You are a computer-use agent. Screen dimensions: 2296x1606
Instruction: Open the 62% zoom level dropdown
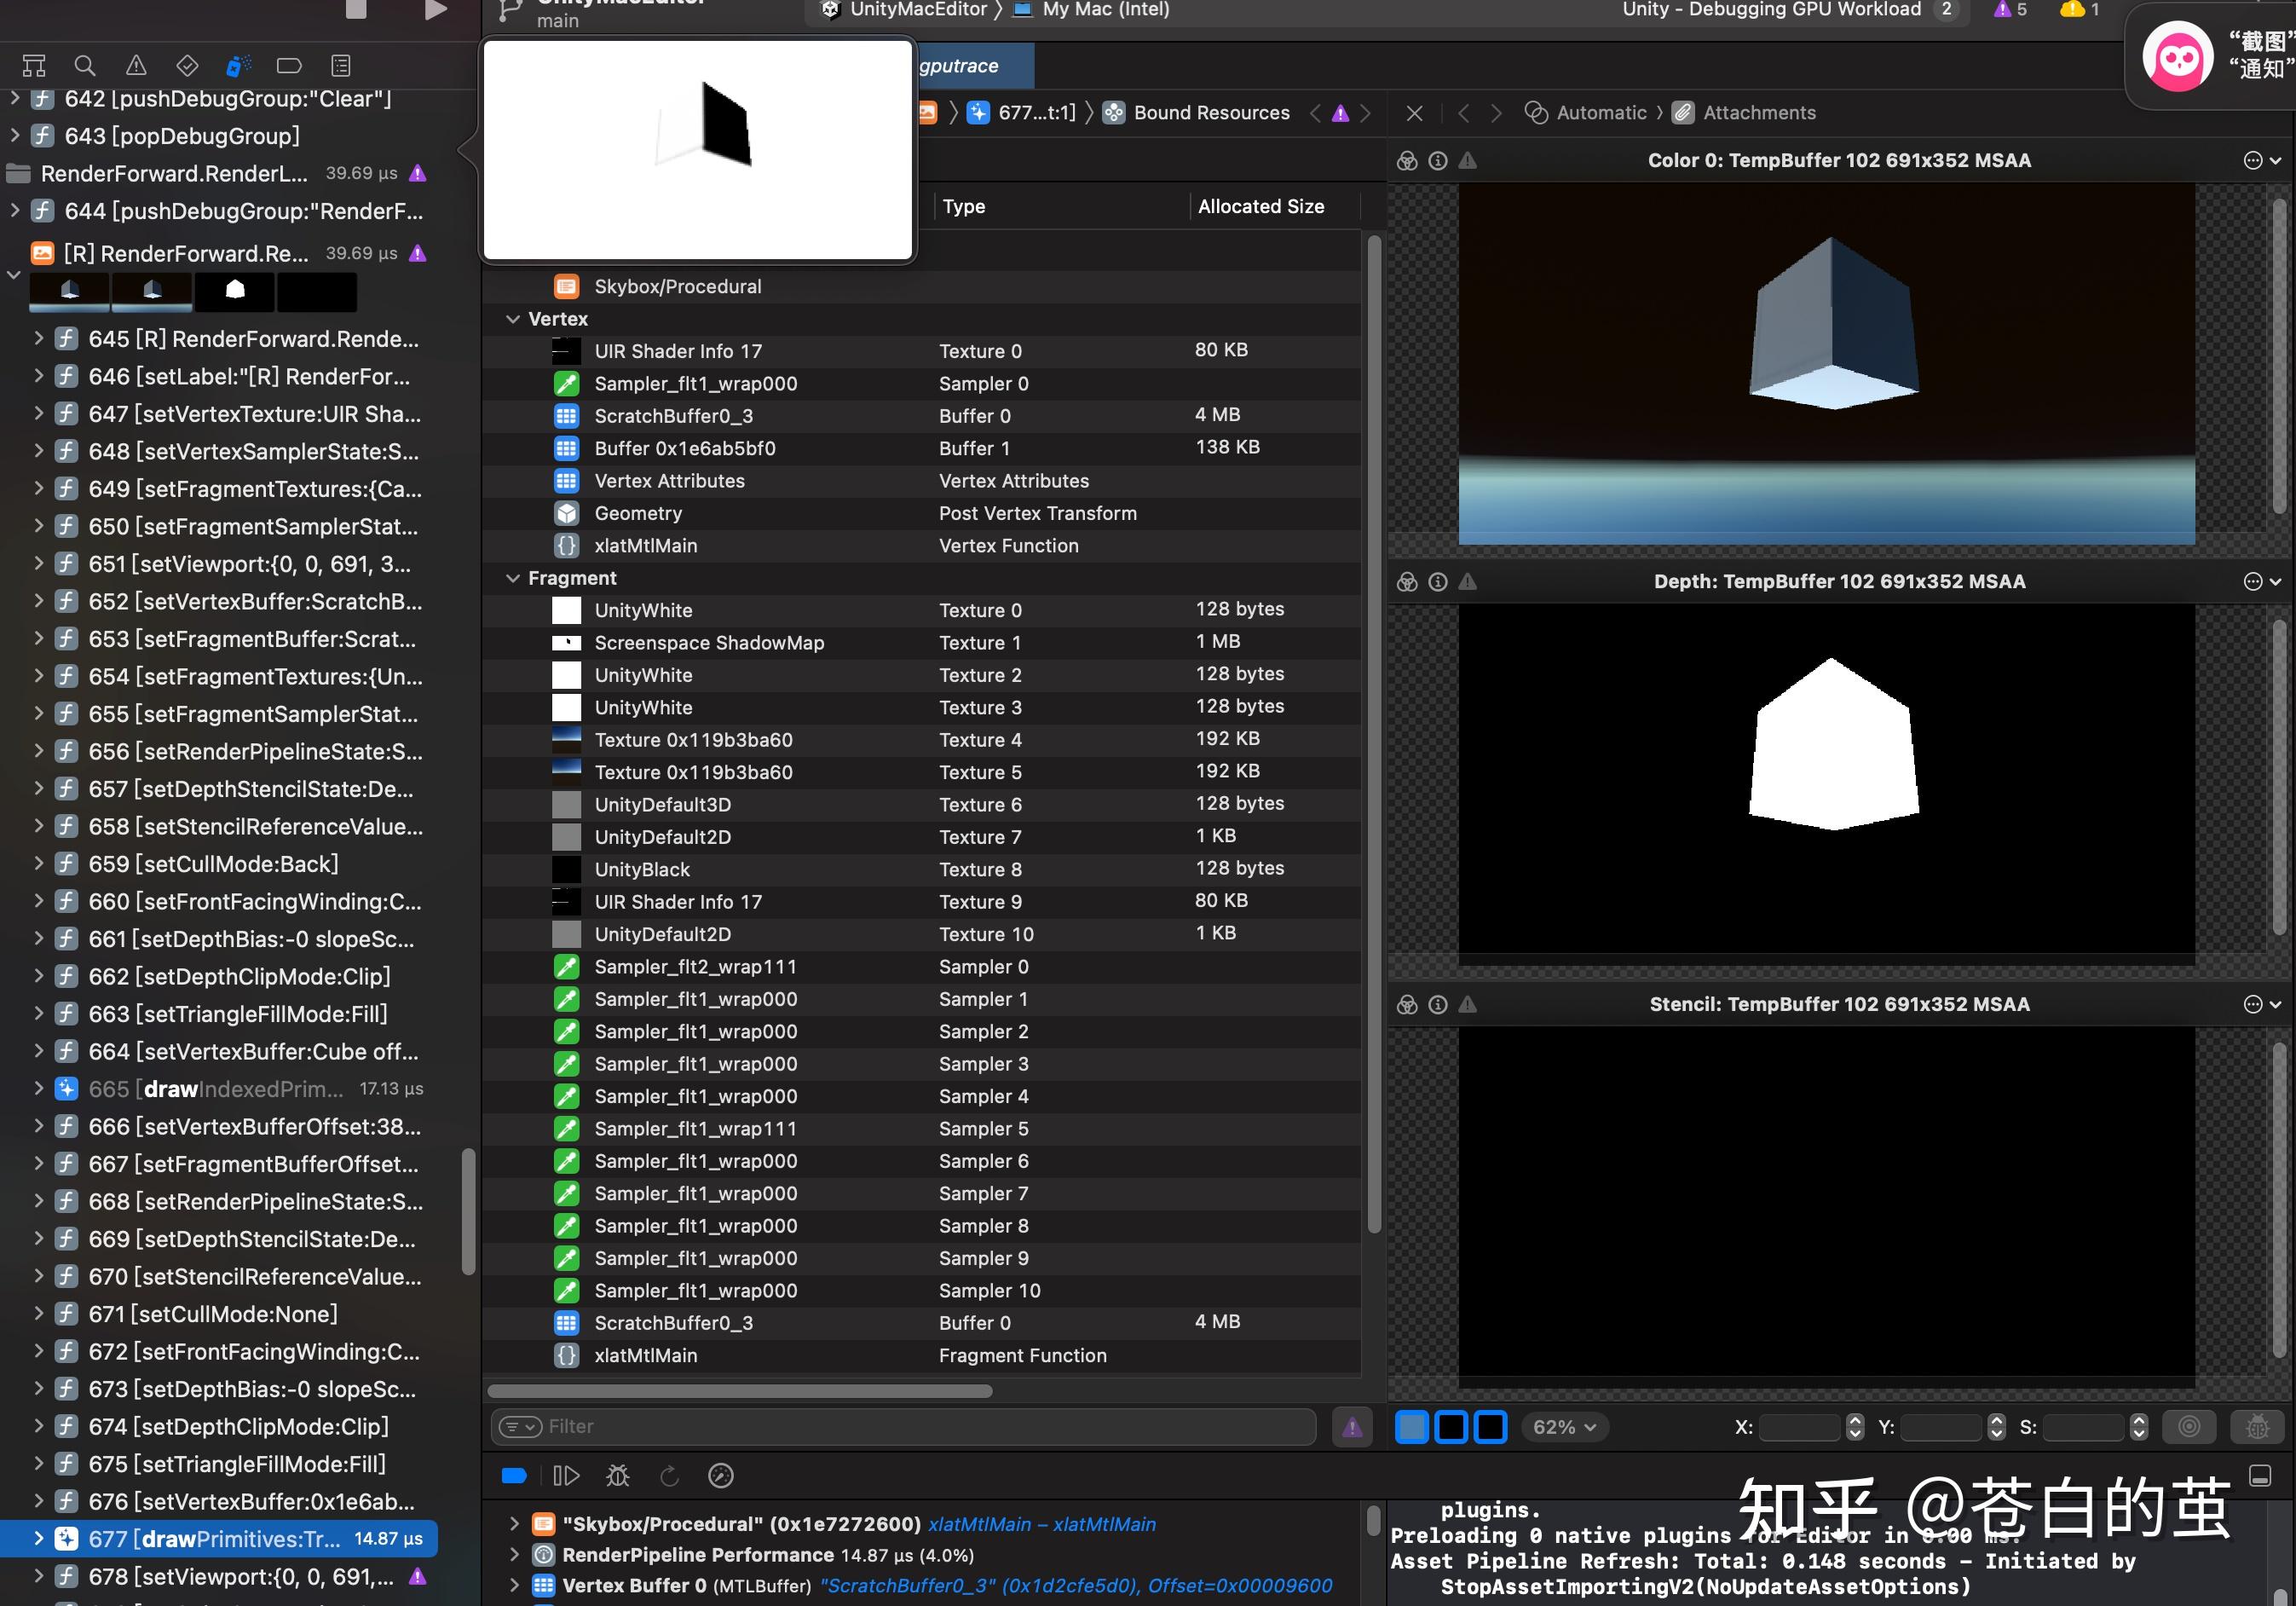coord(1563,1427)
